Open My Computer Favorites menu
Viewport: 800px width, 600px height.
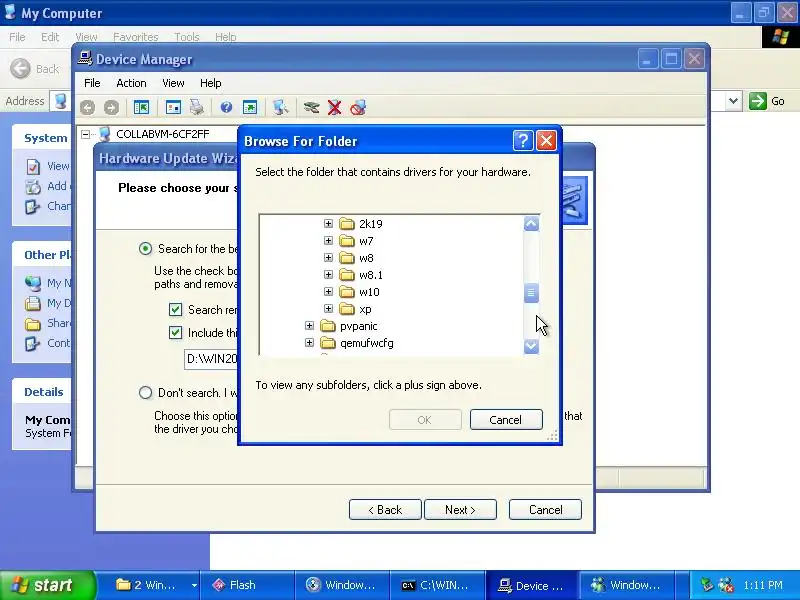click(135, 37)
